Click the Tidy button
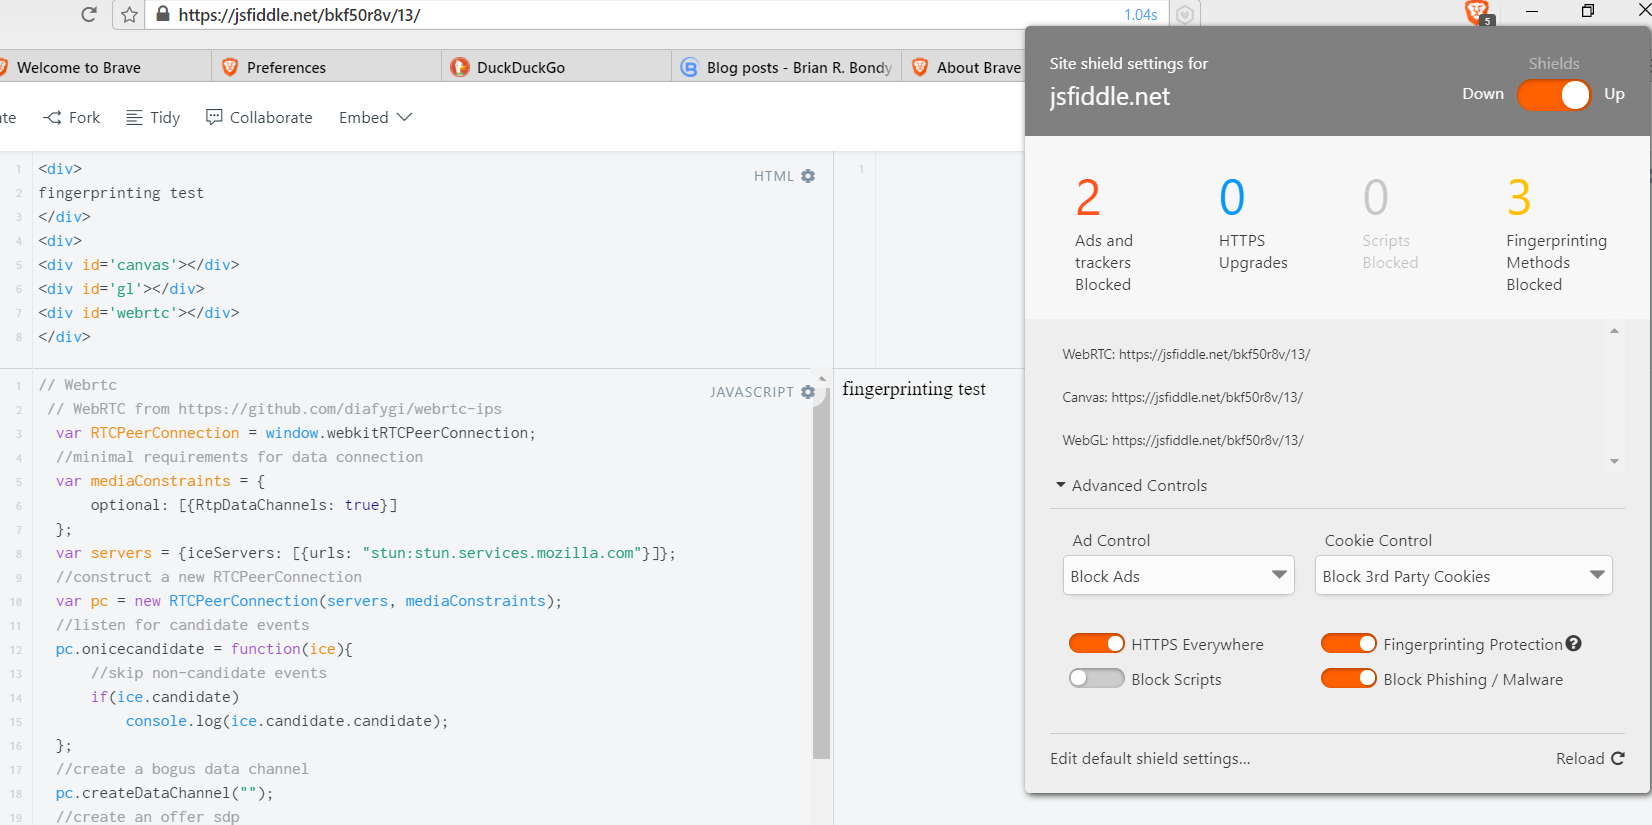Image resolution: width=1652 pixels, height=825 pixels. click(x=153, y=117)
